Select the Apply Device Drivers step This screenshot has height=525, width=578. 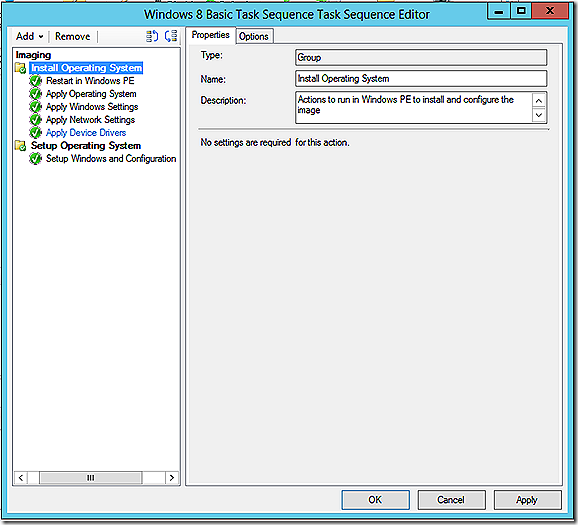click(86, 132)
